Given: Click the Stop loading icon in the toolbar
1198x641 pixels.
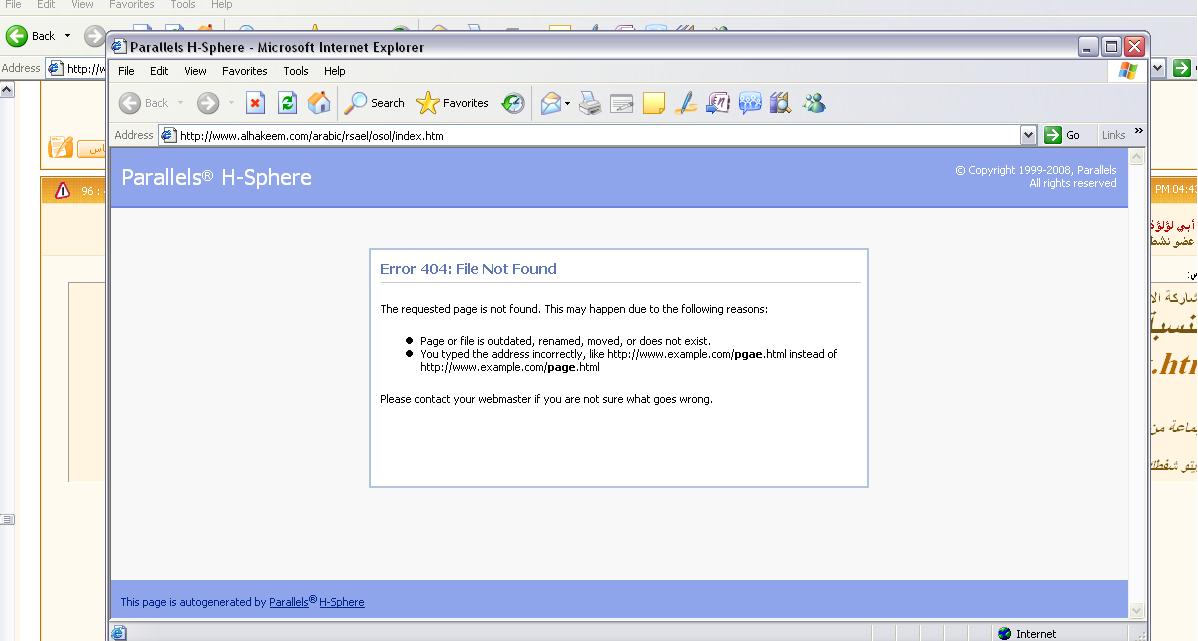Looking at the screenshot, I should coord(255,102).
